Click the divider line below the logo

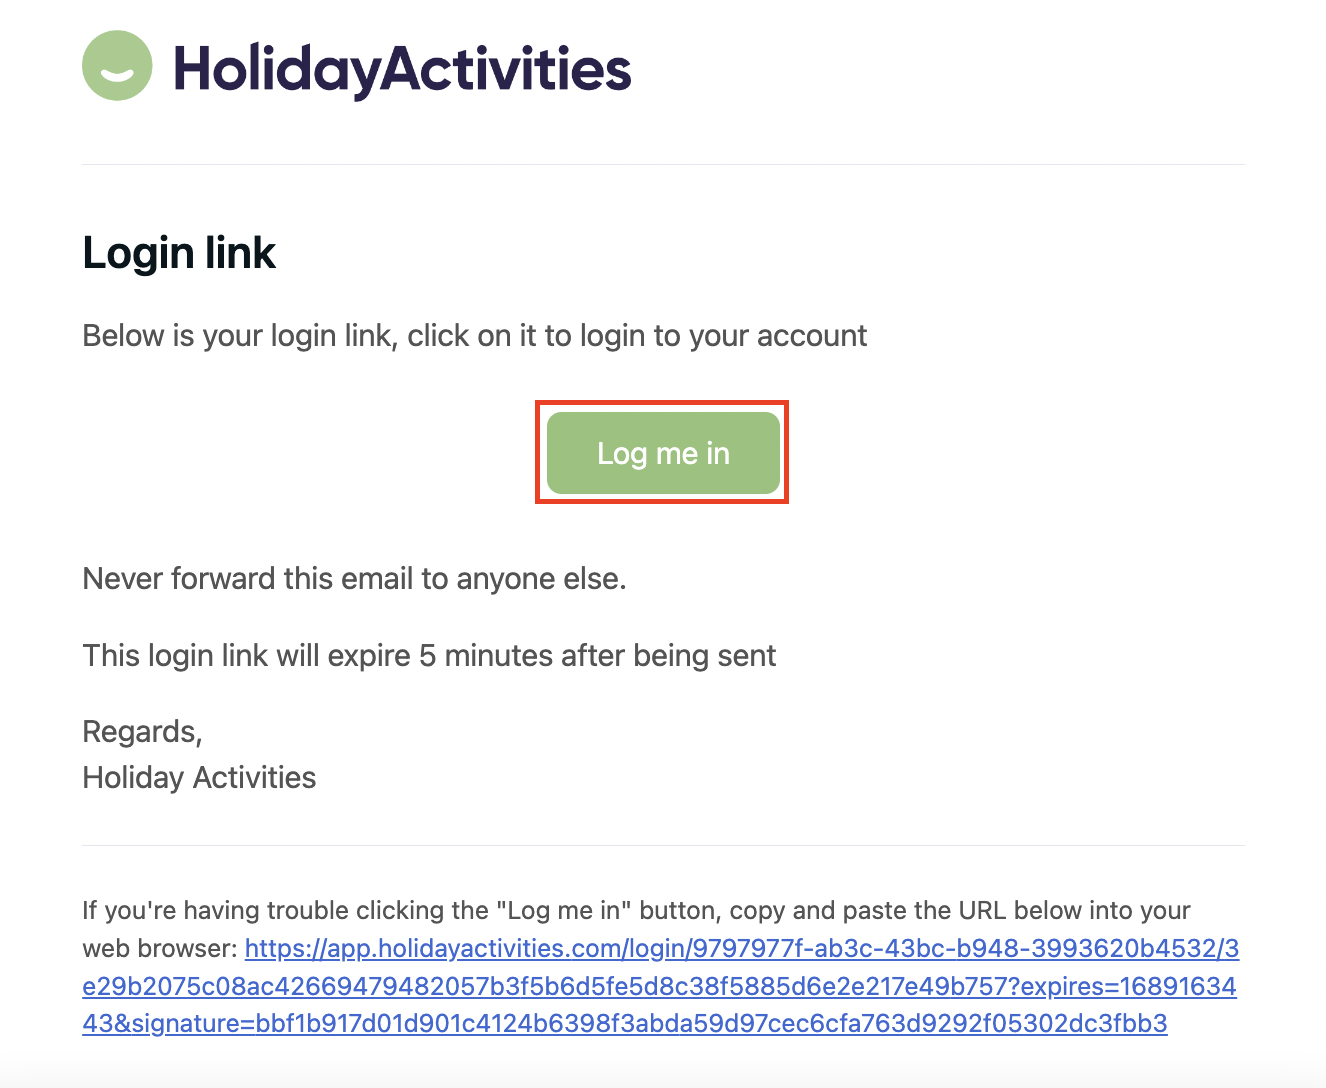[663, 164]
